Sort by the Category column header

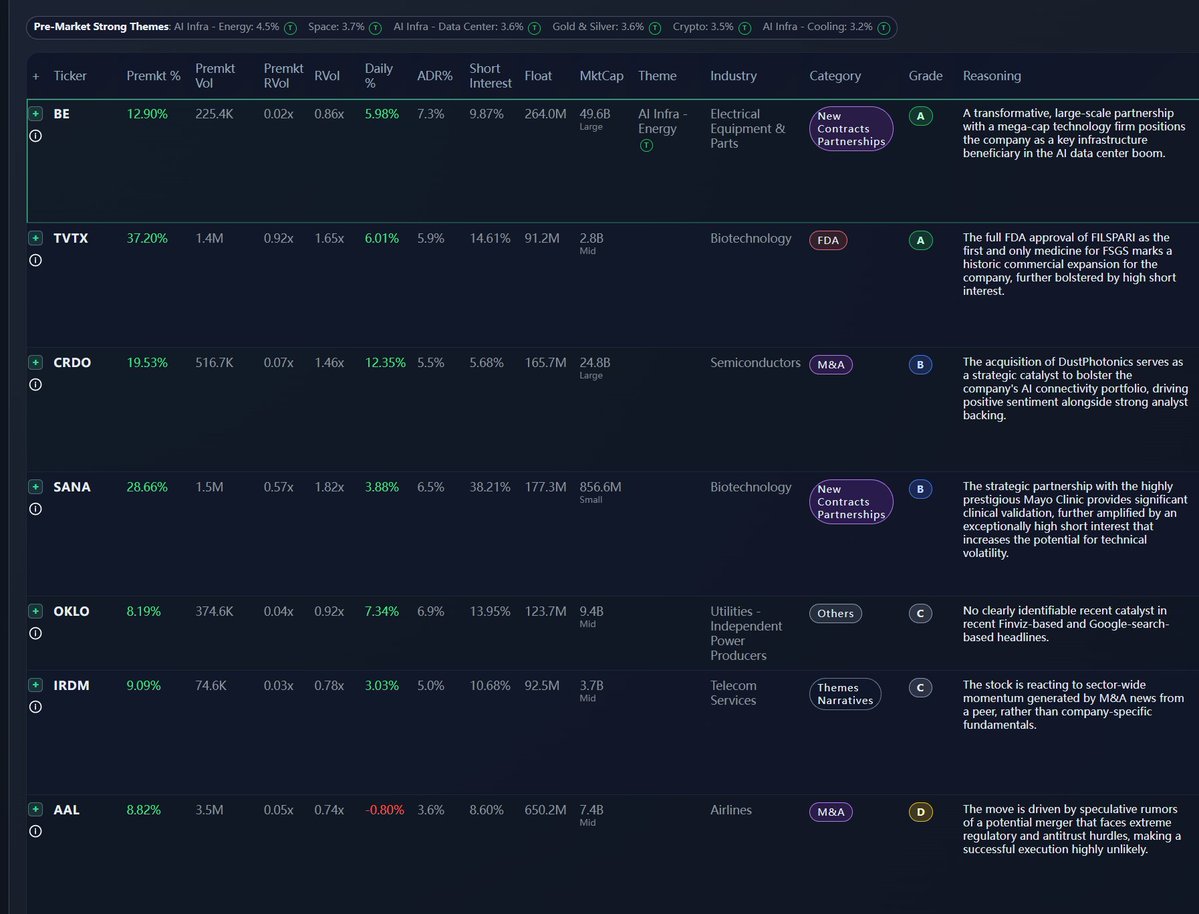pos(835,76)
